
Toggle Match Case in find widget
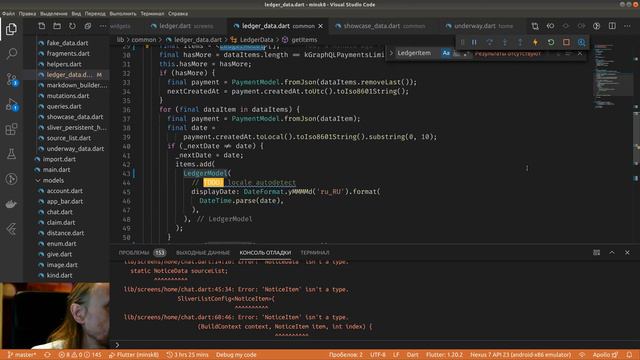pos(446,53)
